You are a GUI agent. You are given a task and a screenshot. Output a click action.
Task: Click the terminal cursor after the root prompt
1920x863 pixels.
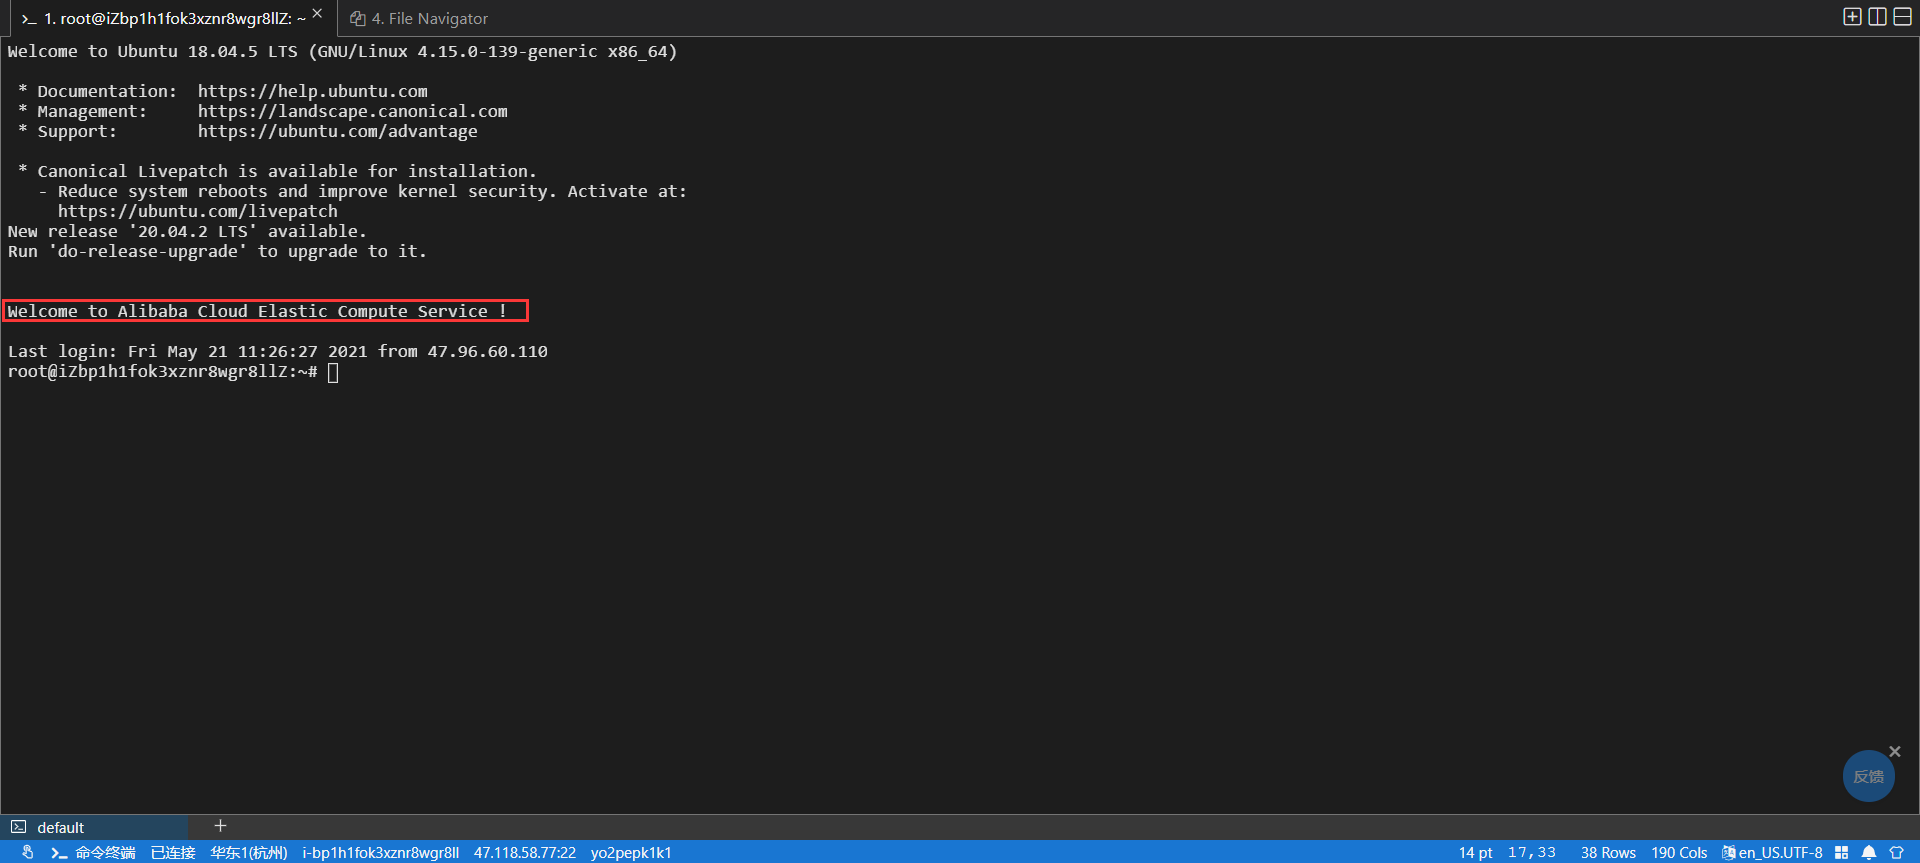click(333, 372)
